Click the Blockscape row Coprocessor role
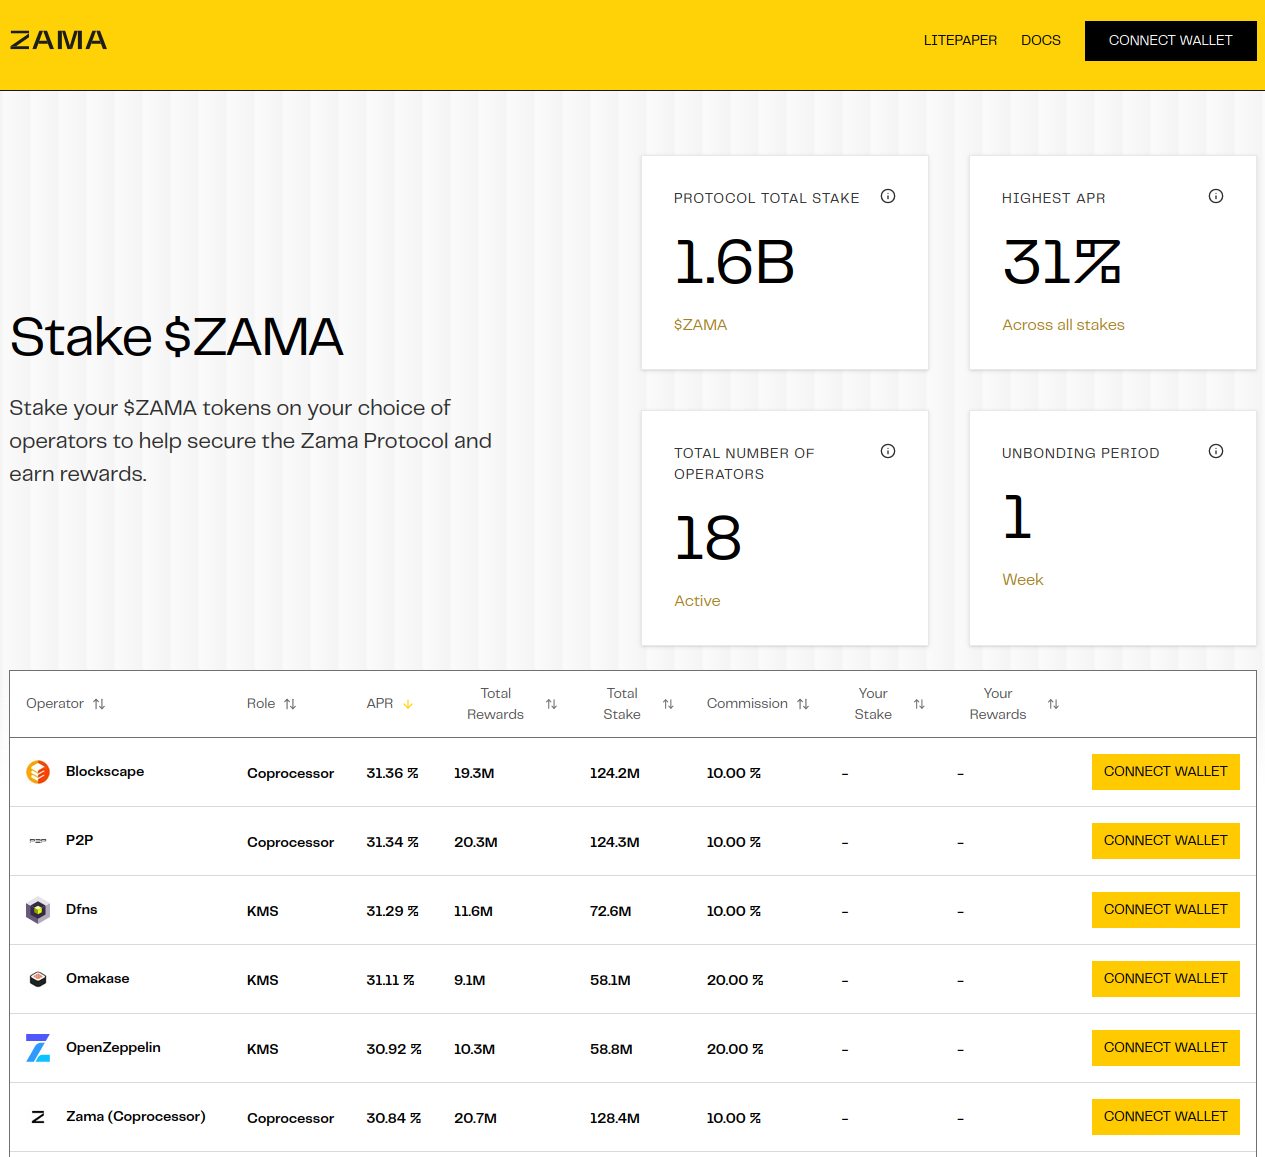Screen dimensions: 1265x1157 tap(290, 773)
